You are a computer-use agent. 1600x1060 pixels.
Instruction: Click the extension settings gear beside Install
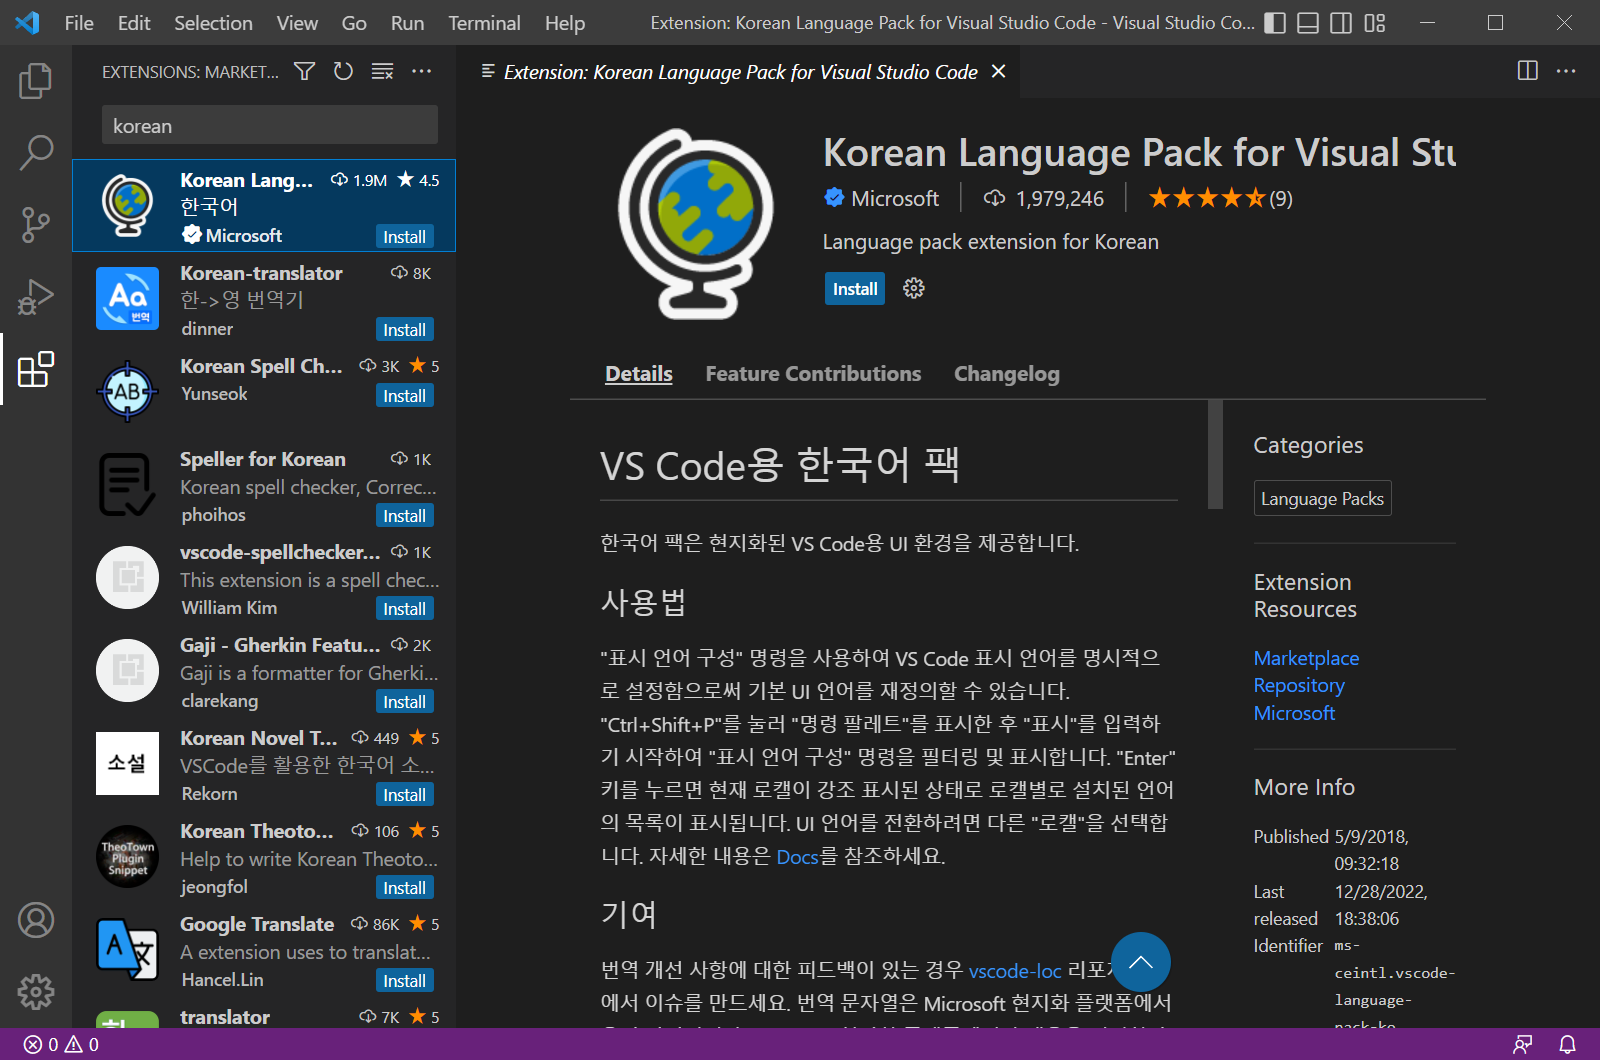914,289
